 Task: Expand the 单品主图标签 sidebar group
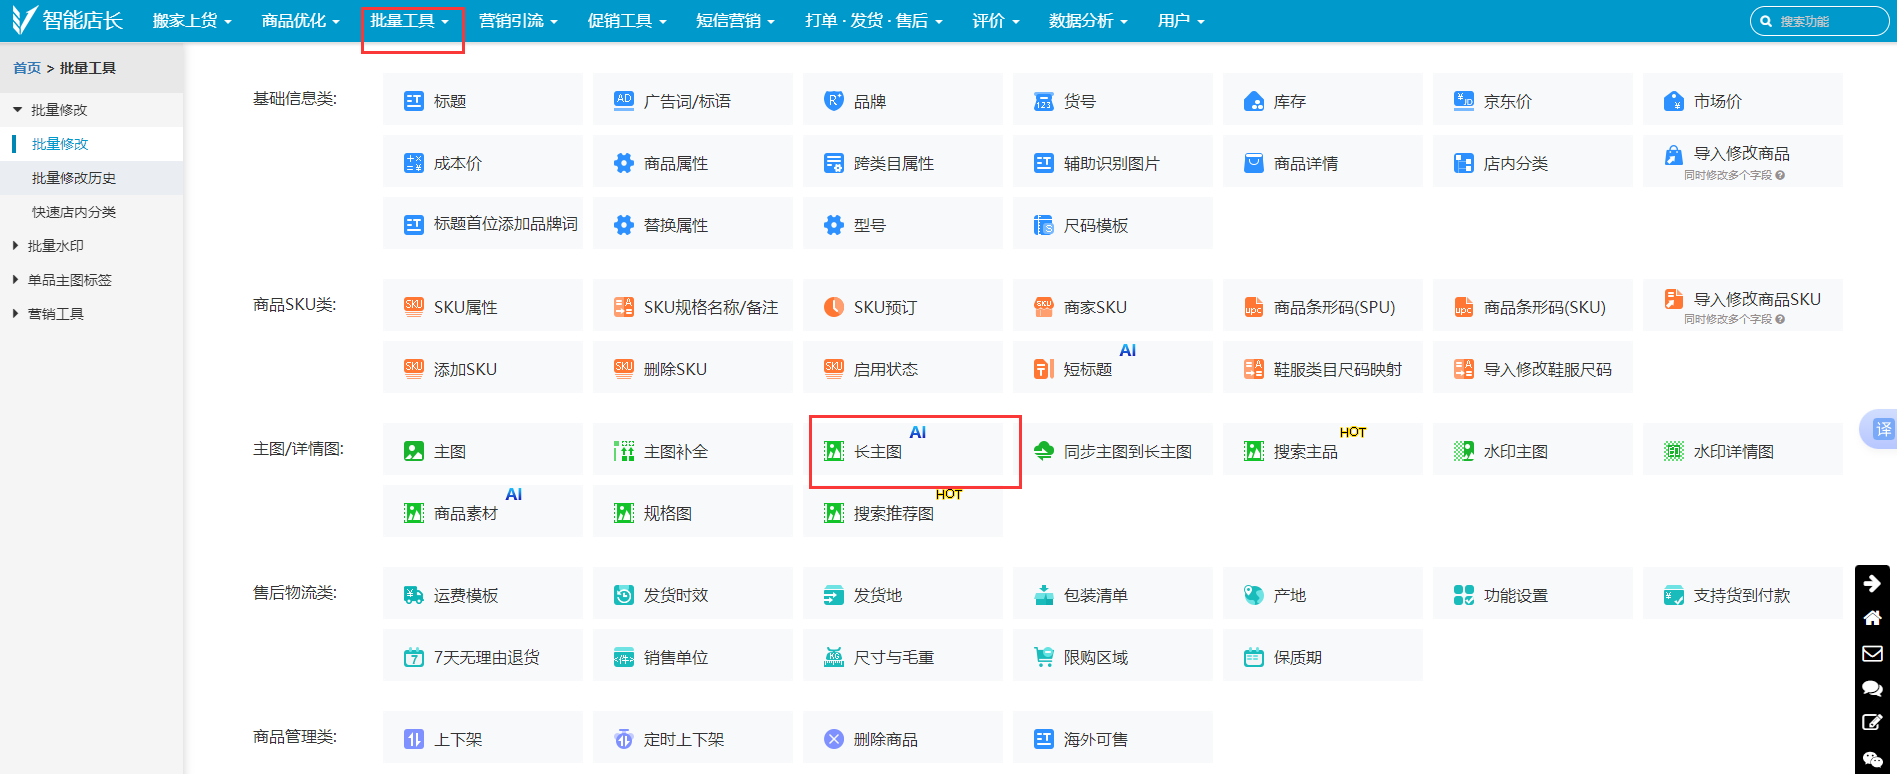69,280
